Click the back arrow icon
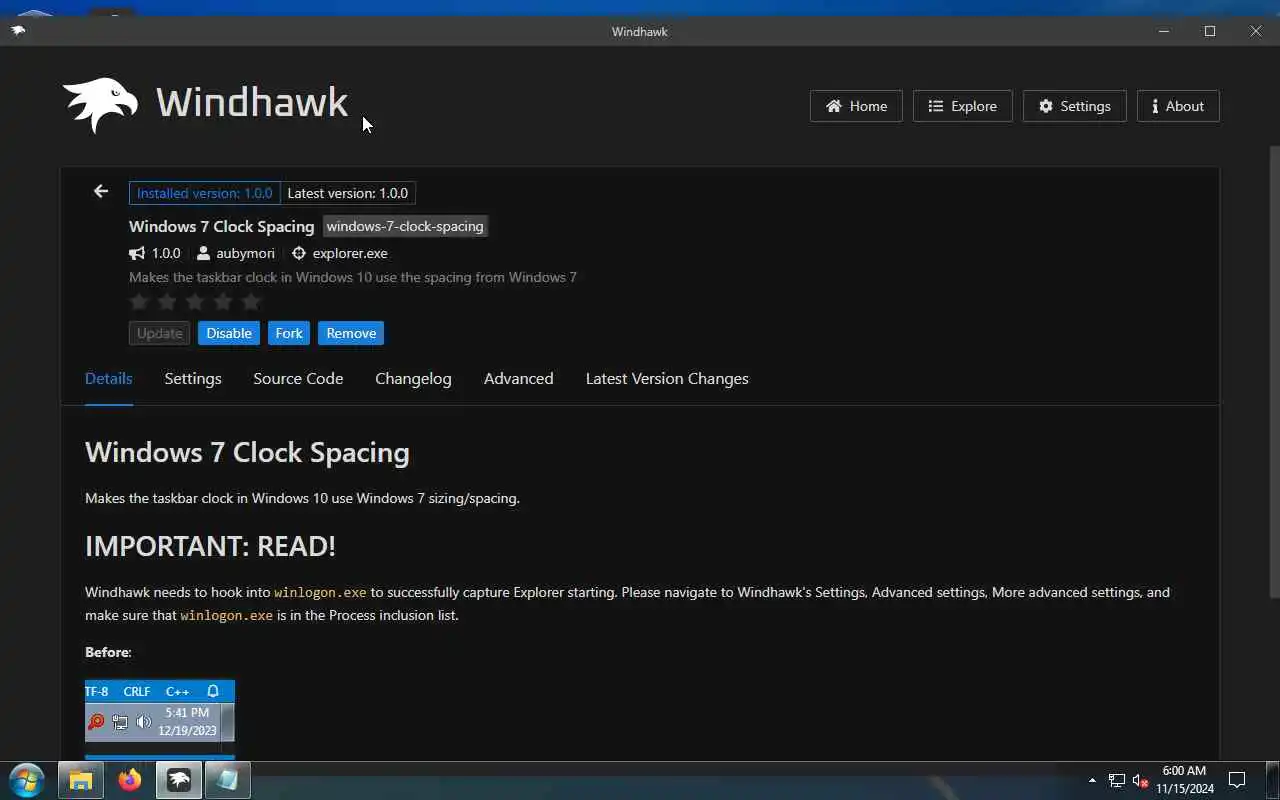The image size is (1280, 800). pos(101,191)
